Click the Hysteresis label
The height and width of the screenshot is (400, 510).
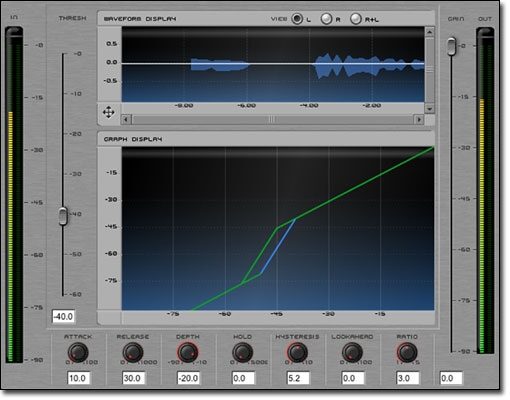click(x=297, y=337)
